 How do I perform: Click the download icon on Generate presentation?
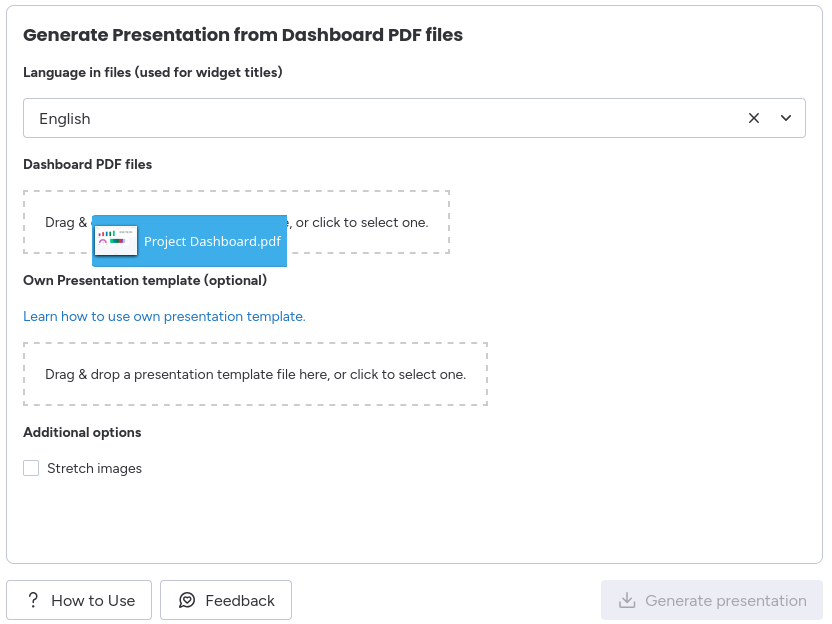(627, 600)
